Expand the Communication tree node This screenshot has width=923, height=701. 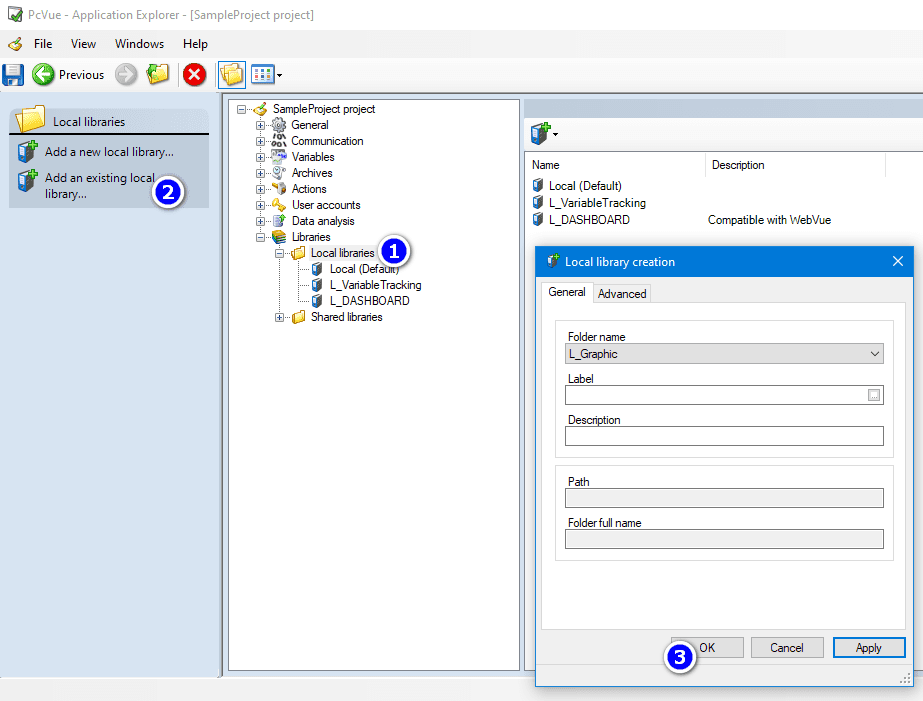tap(261, 141)
